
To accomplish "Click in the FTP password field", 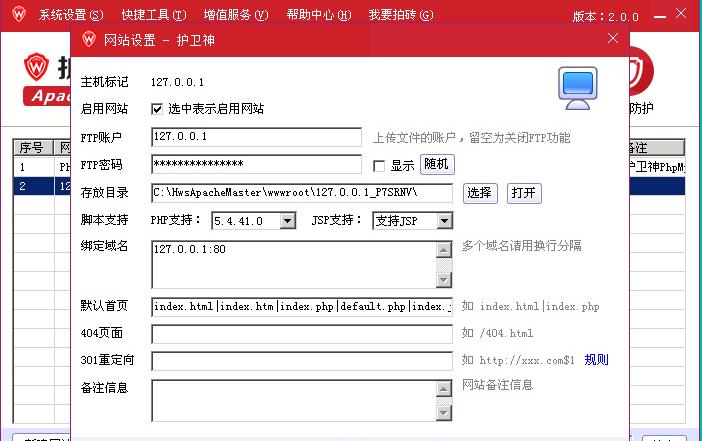I will (x=257, y=164).
